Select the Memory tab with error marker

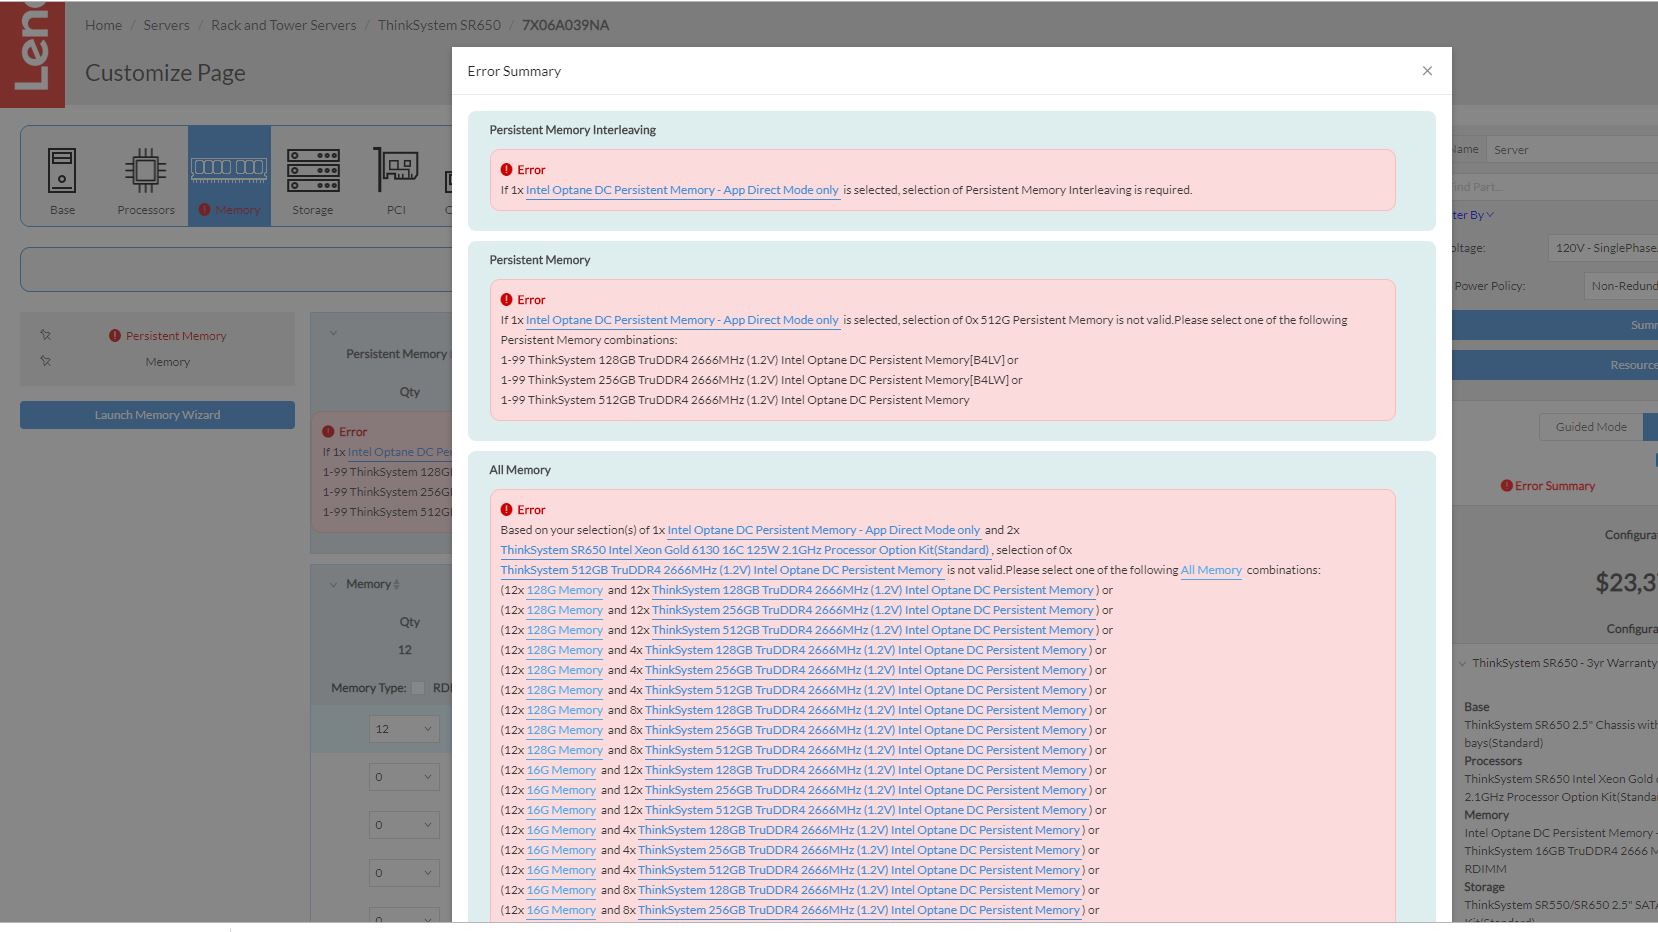click(x=229, y=177)
